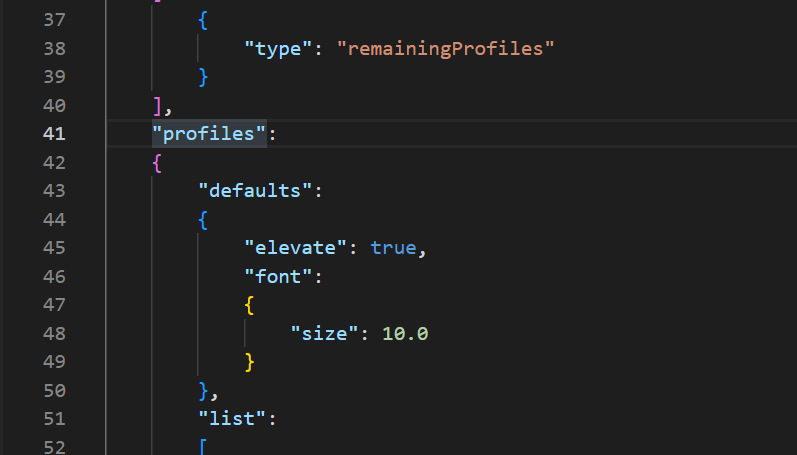Select line number 38 in the gutter
The height and width of the screenshot is (455, 797).
click(54, 49)
